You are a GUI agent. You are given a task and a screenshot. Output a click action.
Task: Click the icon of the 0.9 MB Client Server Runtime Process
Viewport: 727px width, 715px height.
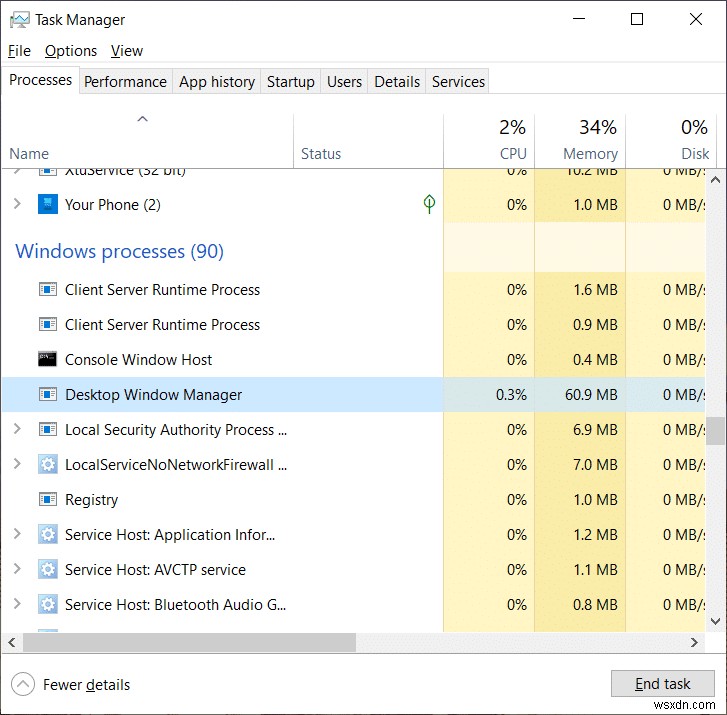(x=48, y=325)
